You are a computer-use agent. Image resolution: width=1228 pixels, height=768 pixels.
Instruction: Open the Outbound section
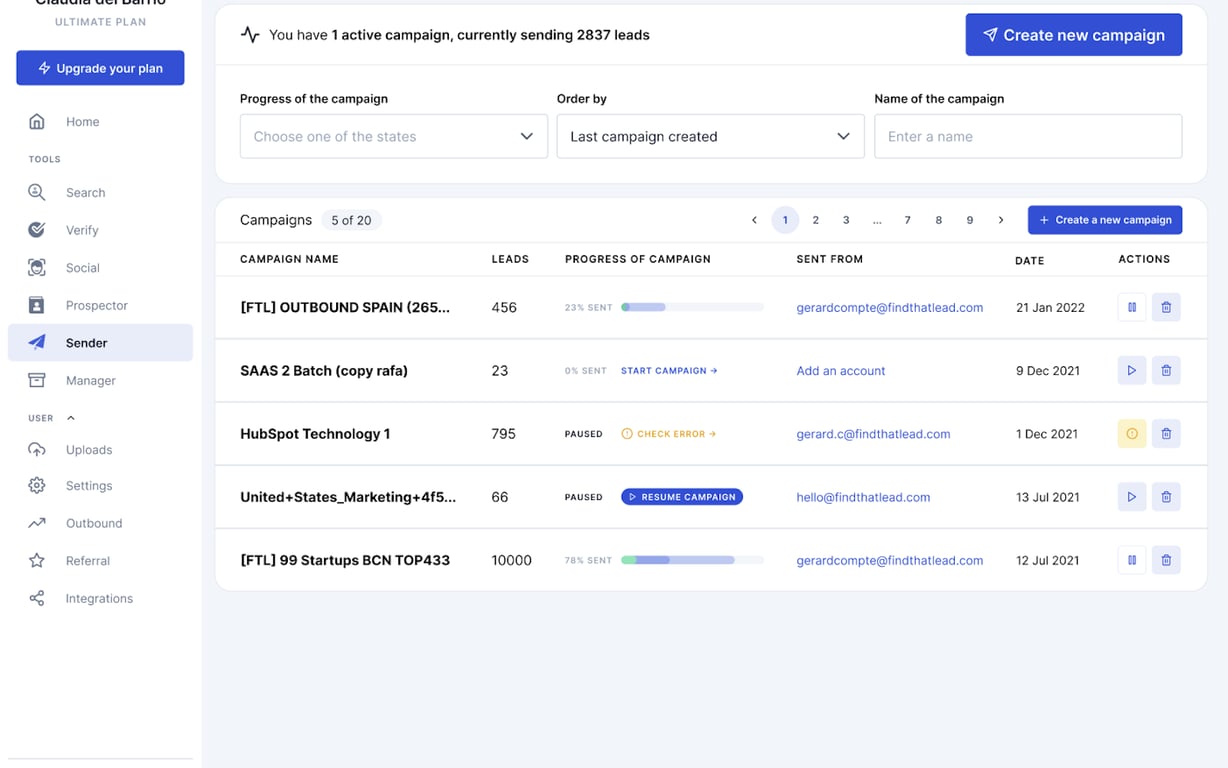(x=94, y=522)
